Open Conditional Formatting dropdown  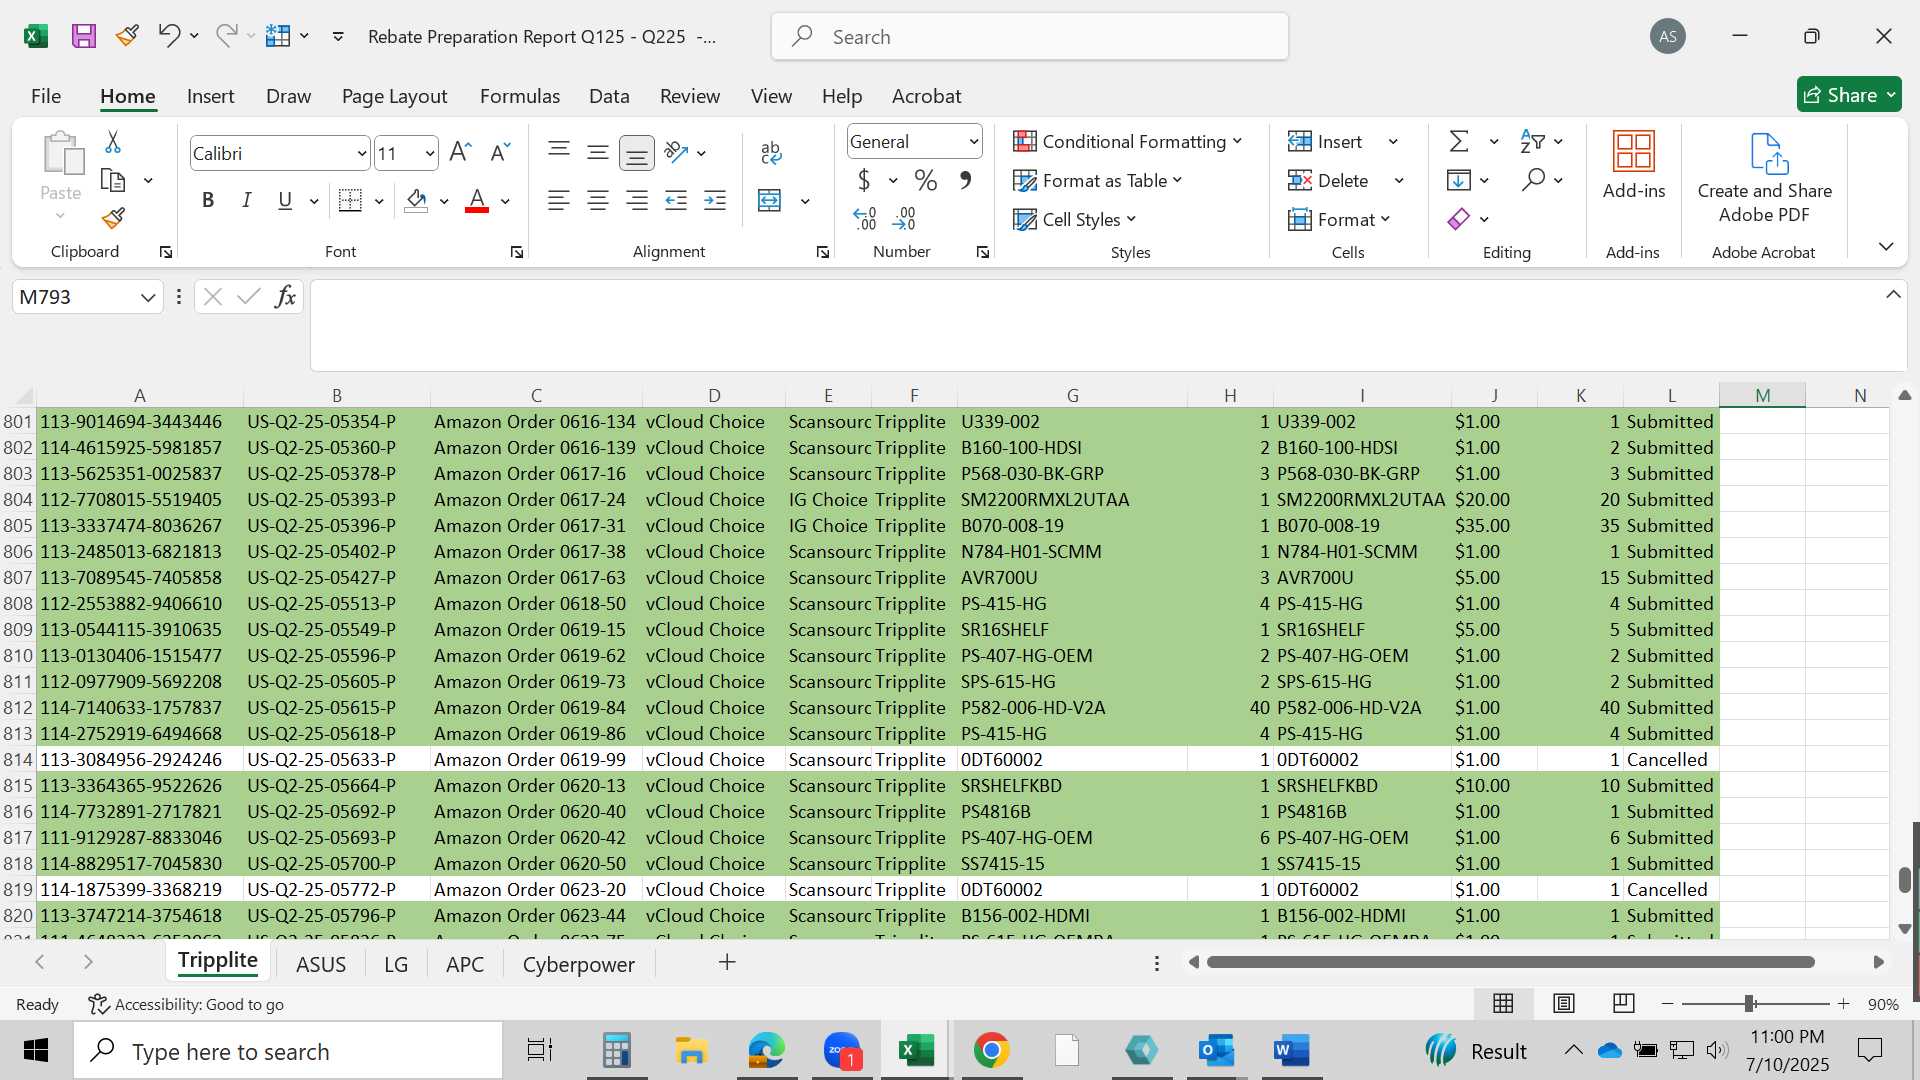[x=1127, y=141]
